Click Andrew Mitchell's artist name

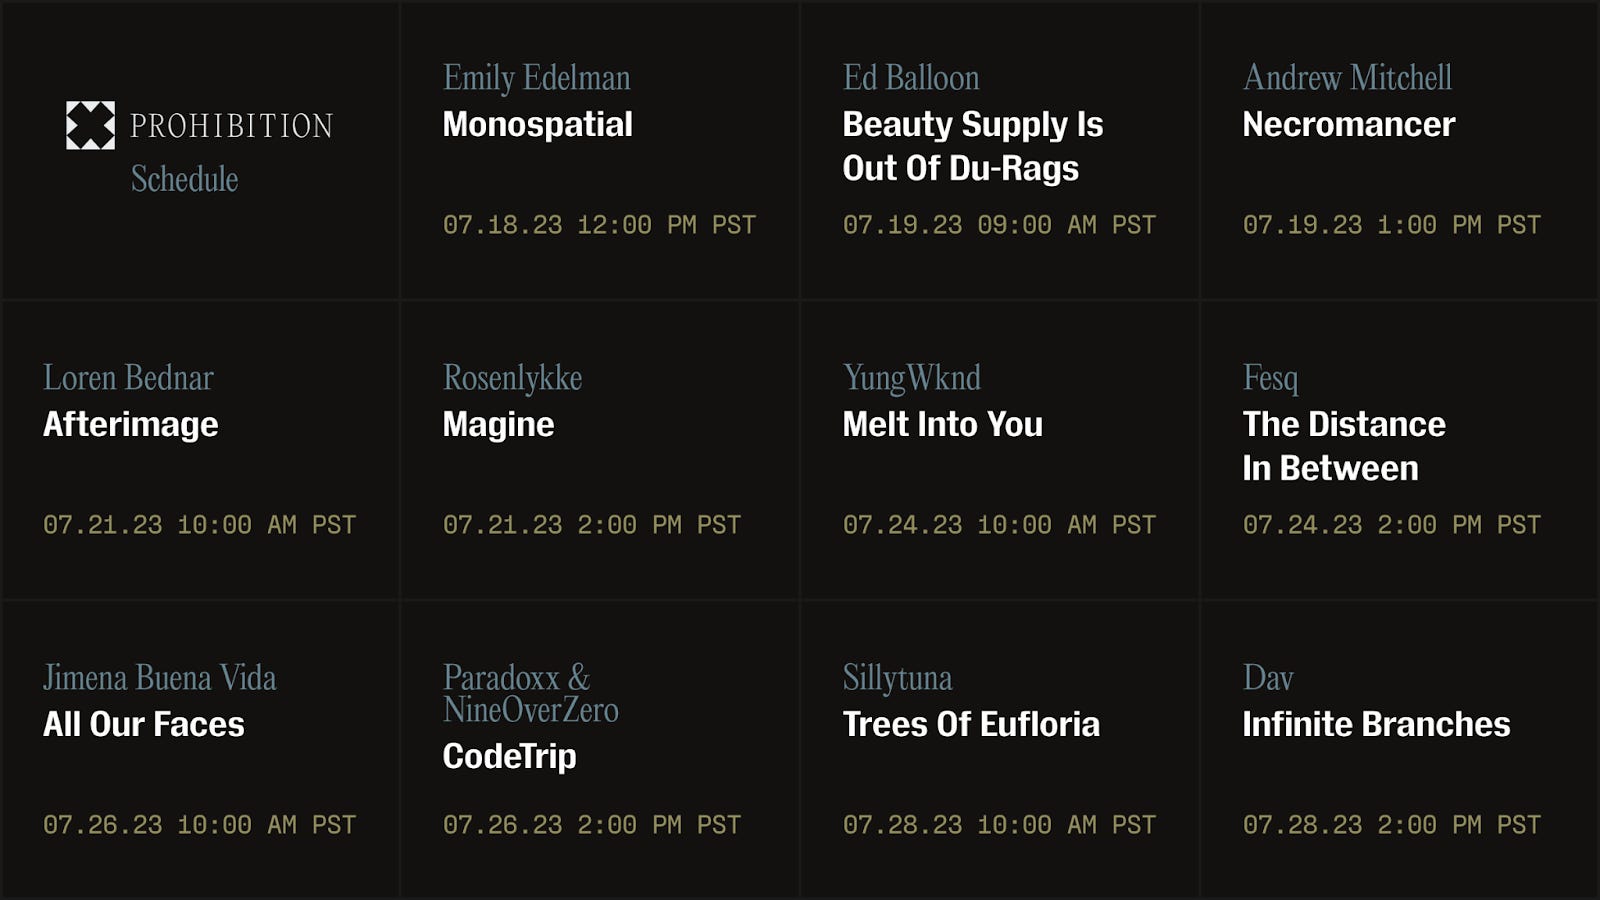pos(1347,78)
